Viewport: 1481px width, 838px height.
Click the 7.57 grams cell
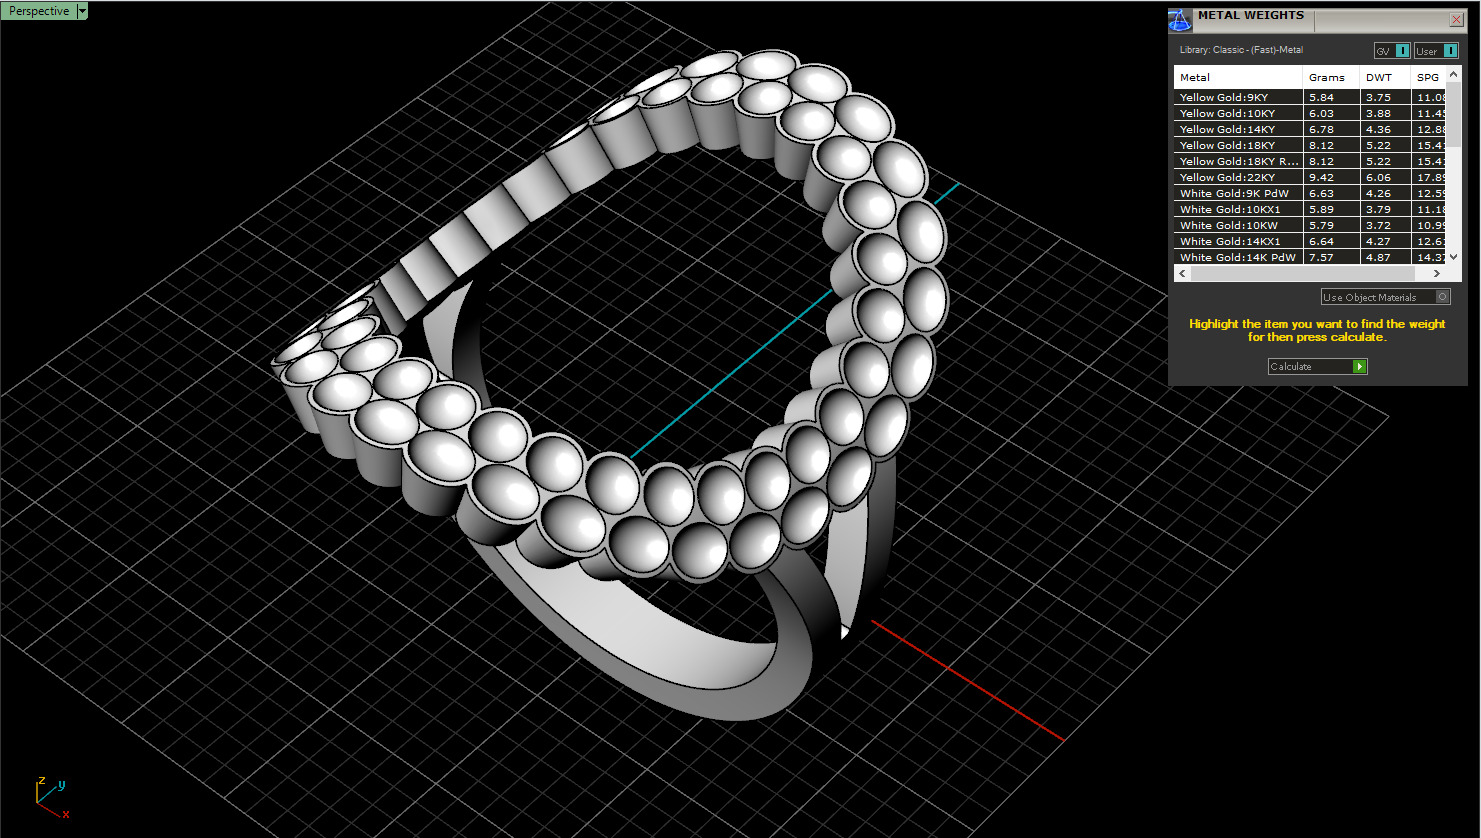(1331, 257)
